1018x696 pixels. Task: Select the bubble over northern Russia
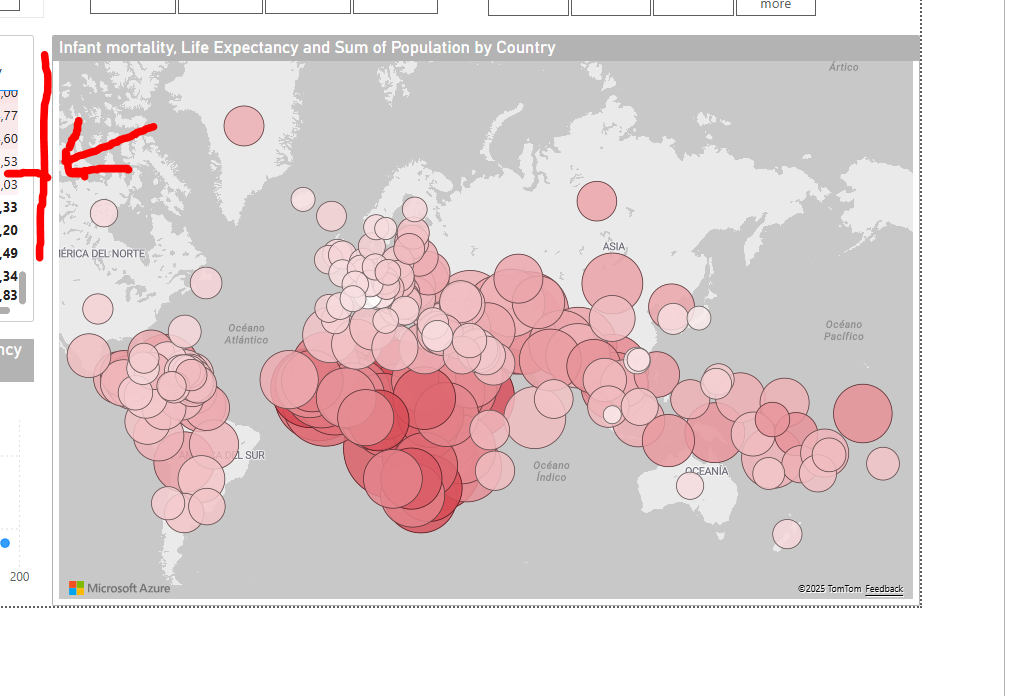[597, 201]
